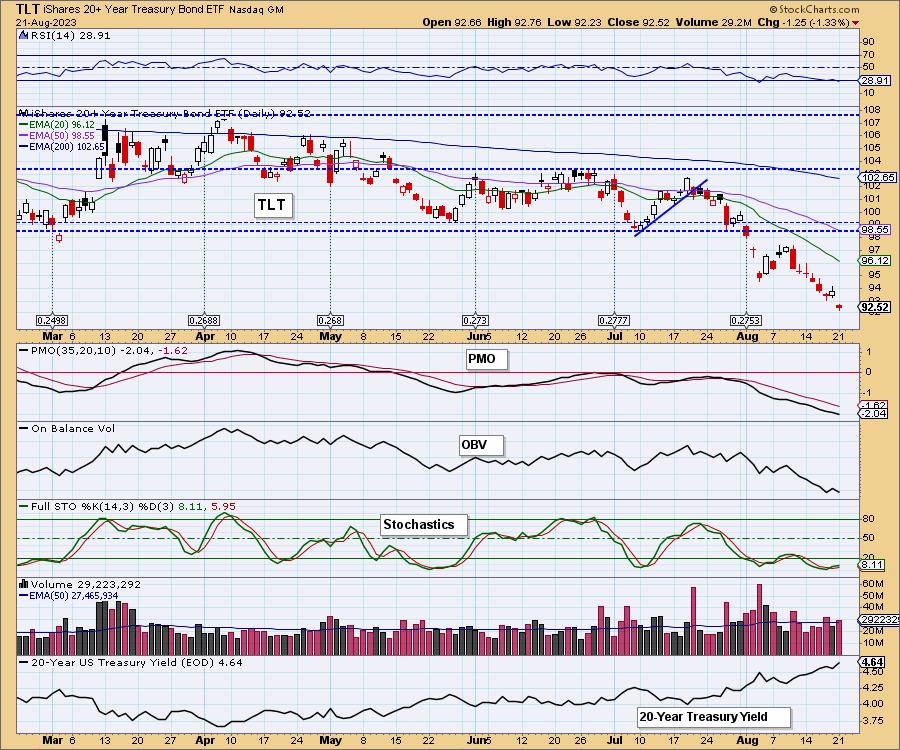The width and height of the screenshot is (900, 750).
Task: Click the 0.268 marker label
Action: click(x=331, y=320)
